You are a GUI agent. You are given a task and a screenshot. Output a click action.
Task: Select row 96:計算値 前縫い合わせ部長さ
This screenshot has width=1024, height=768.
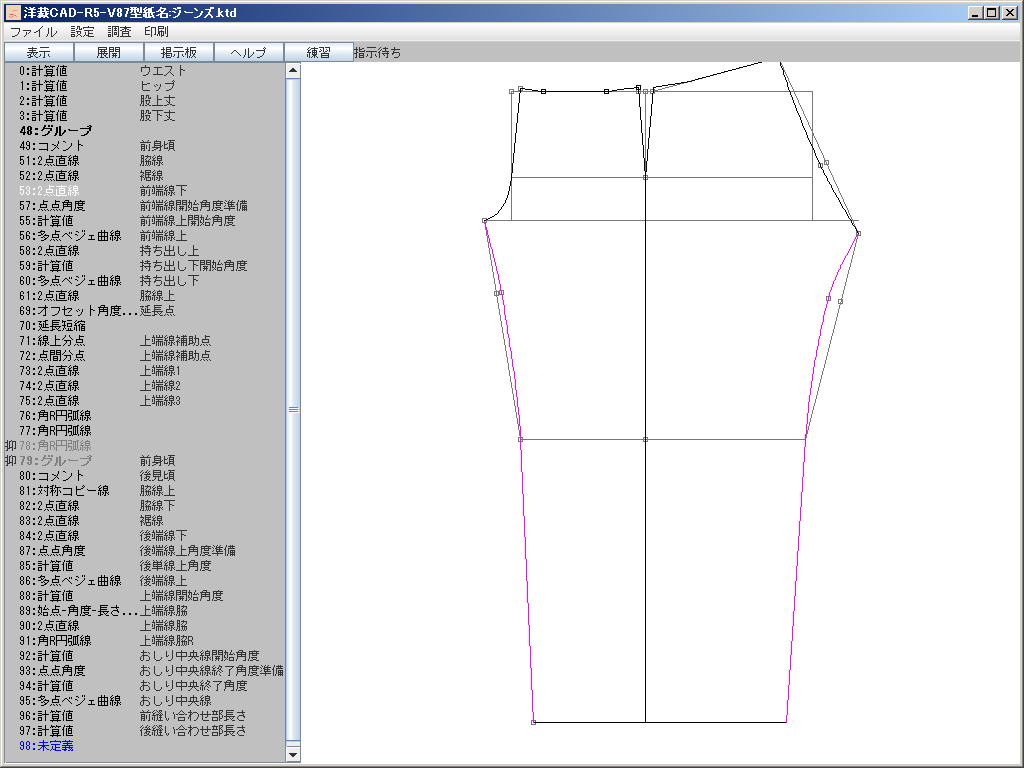tap(145, 716)
